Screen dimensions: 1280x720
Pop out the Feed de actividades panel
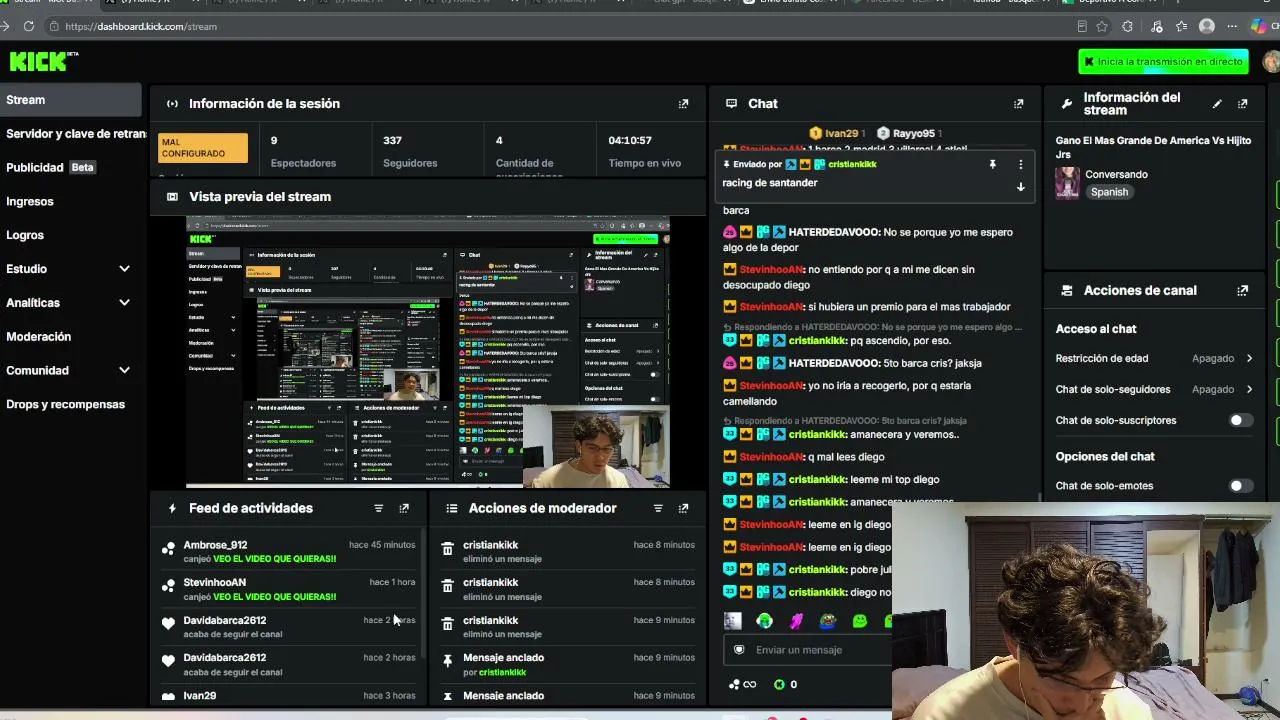(x=404, y=509)
